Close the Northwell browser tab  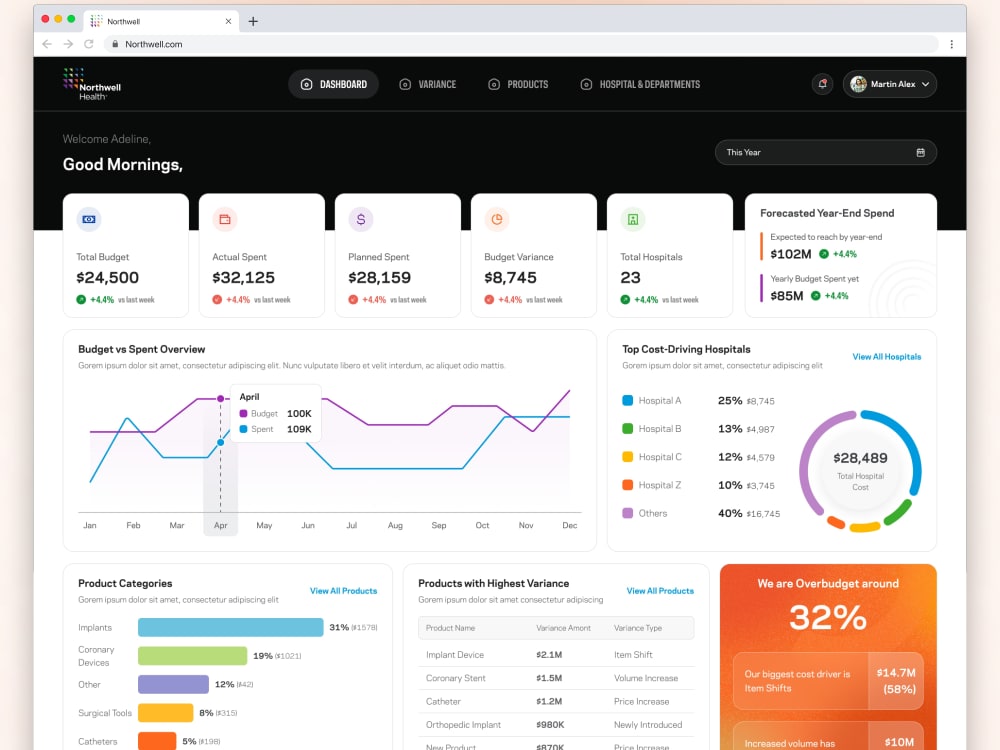[x=228, y=21]
